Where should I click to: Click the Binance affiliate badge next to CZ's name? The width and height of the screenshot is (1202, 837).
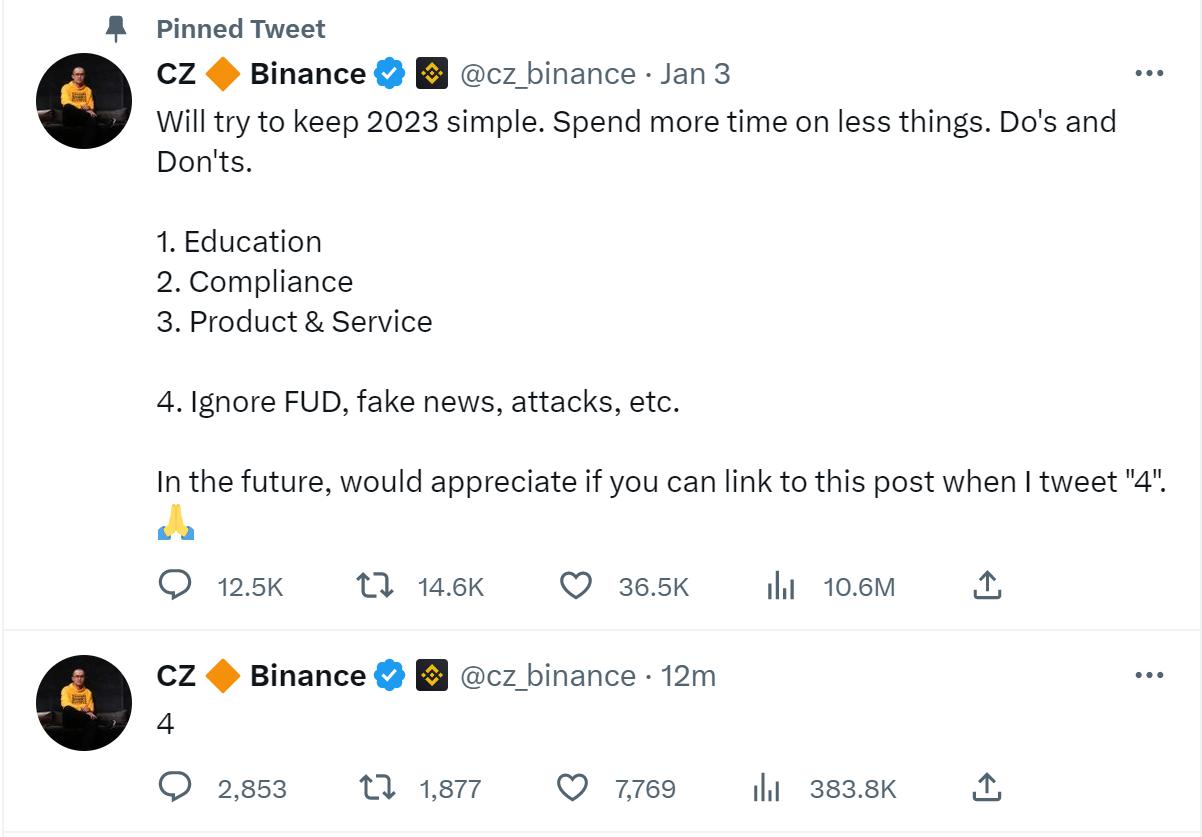[431, 74]
